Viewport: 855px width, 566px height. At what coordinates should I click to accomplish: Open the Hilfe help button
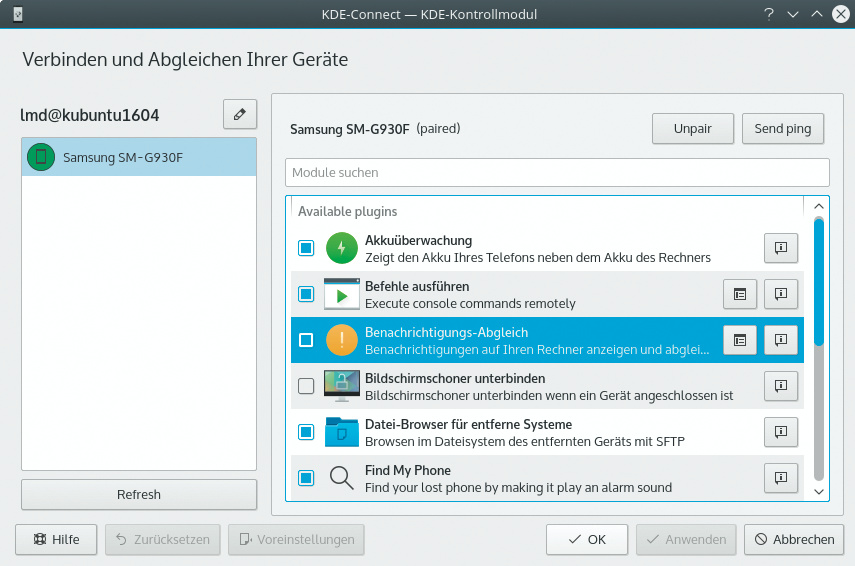(56, 539)
